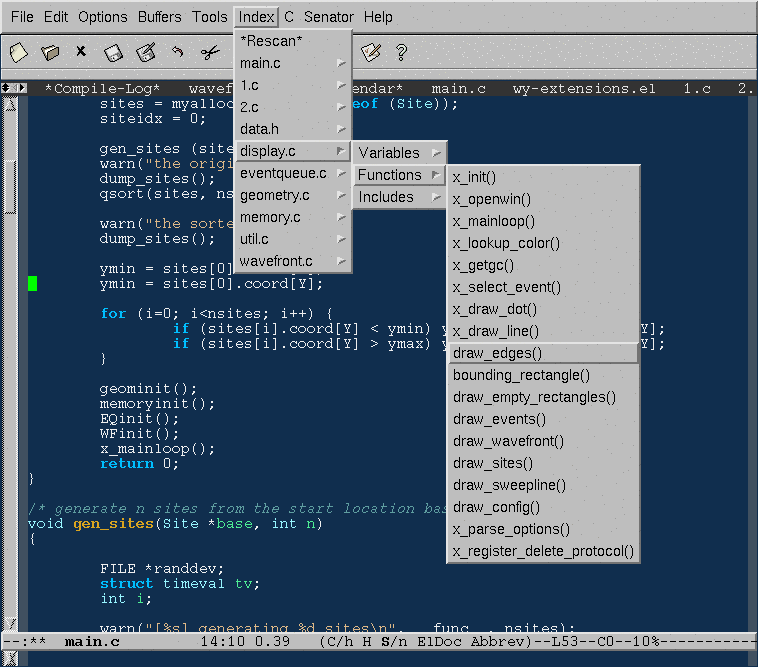Screen dimensions: 758x667
Task: Open the Buffers menu
Action: [x=160, y=17]
